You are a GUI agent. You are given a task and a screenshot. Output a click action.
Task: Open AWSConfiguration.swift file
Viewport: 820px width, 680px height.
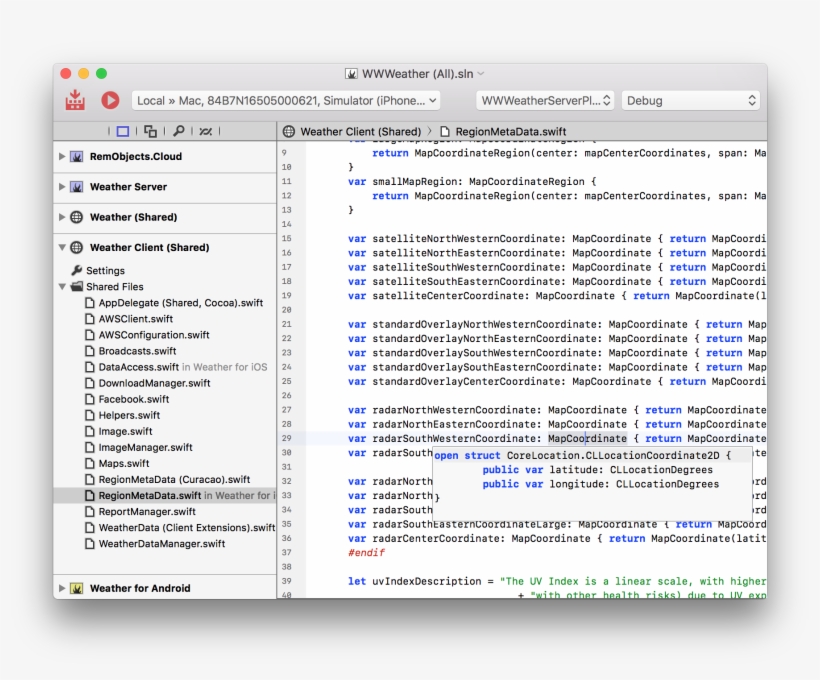point(154,335)
